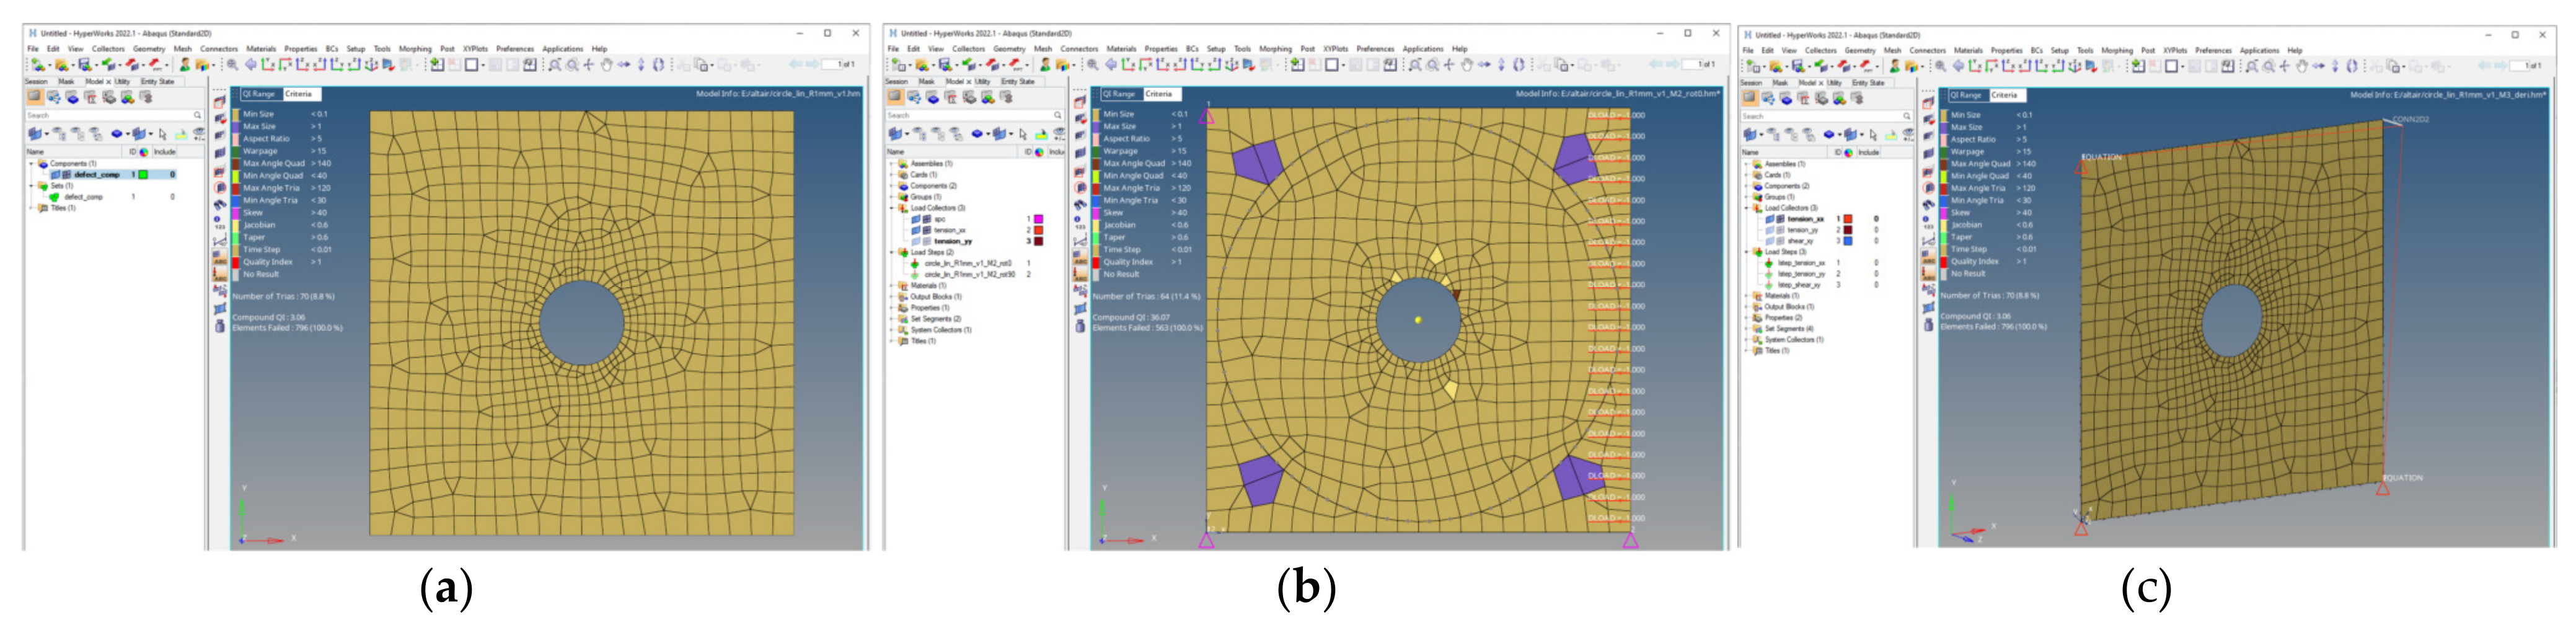The width and height of the screenshot is (2576, 625).
Task: Click user profile icon in rightmost toolbar
Action: click(1894, 66)
